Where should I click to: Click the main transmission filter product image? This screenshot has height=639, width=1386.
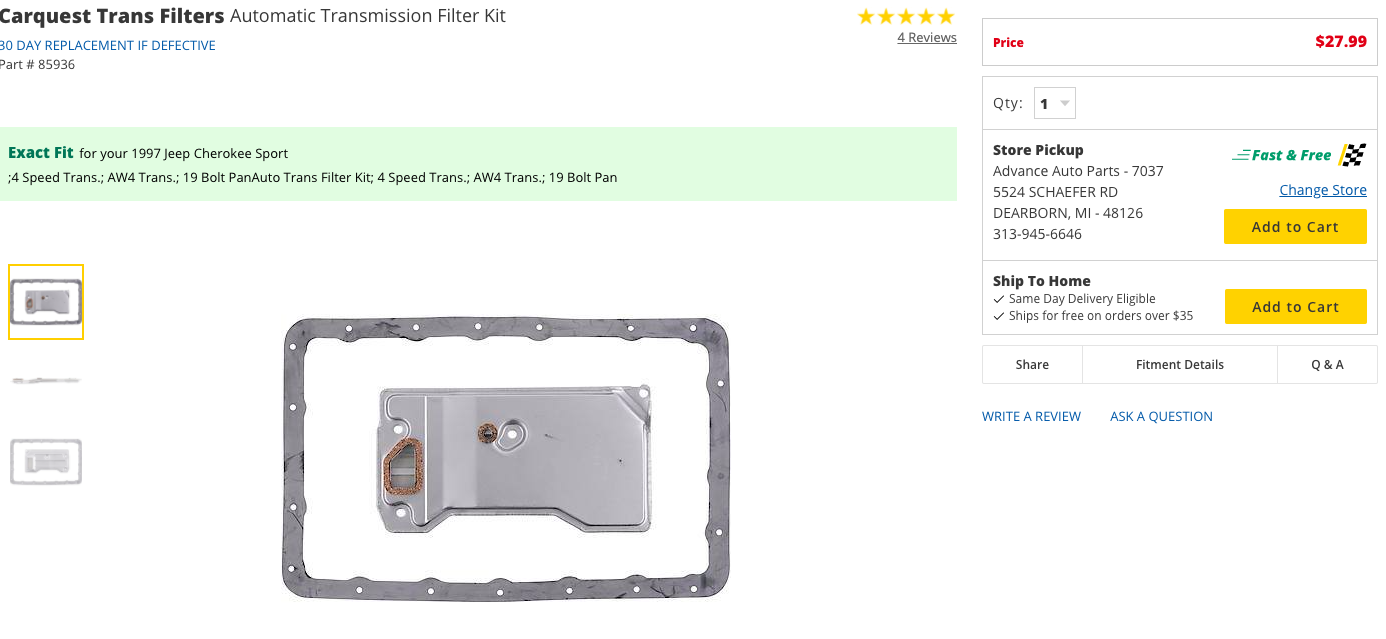(x=506, y=458)
